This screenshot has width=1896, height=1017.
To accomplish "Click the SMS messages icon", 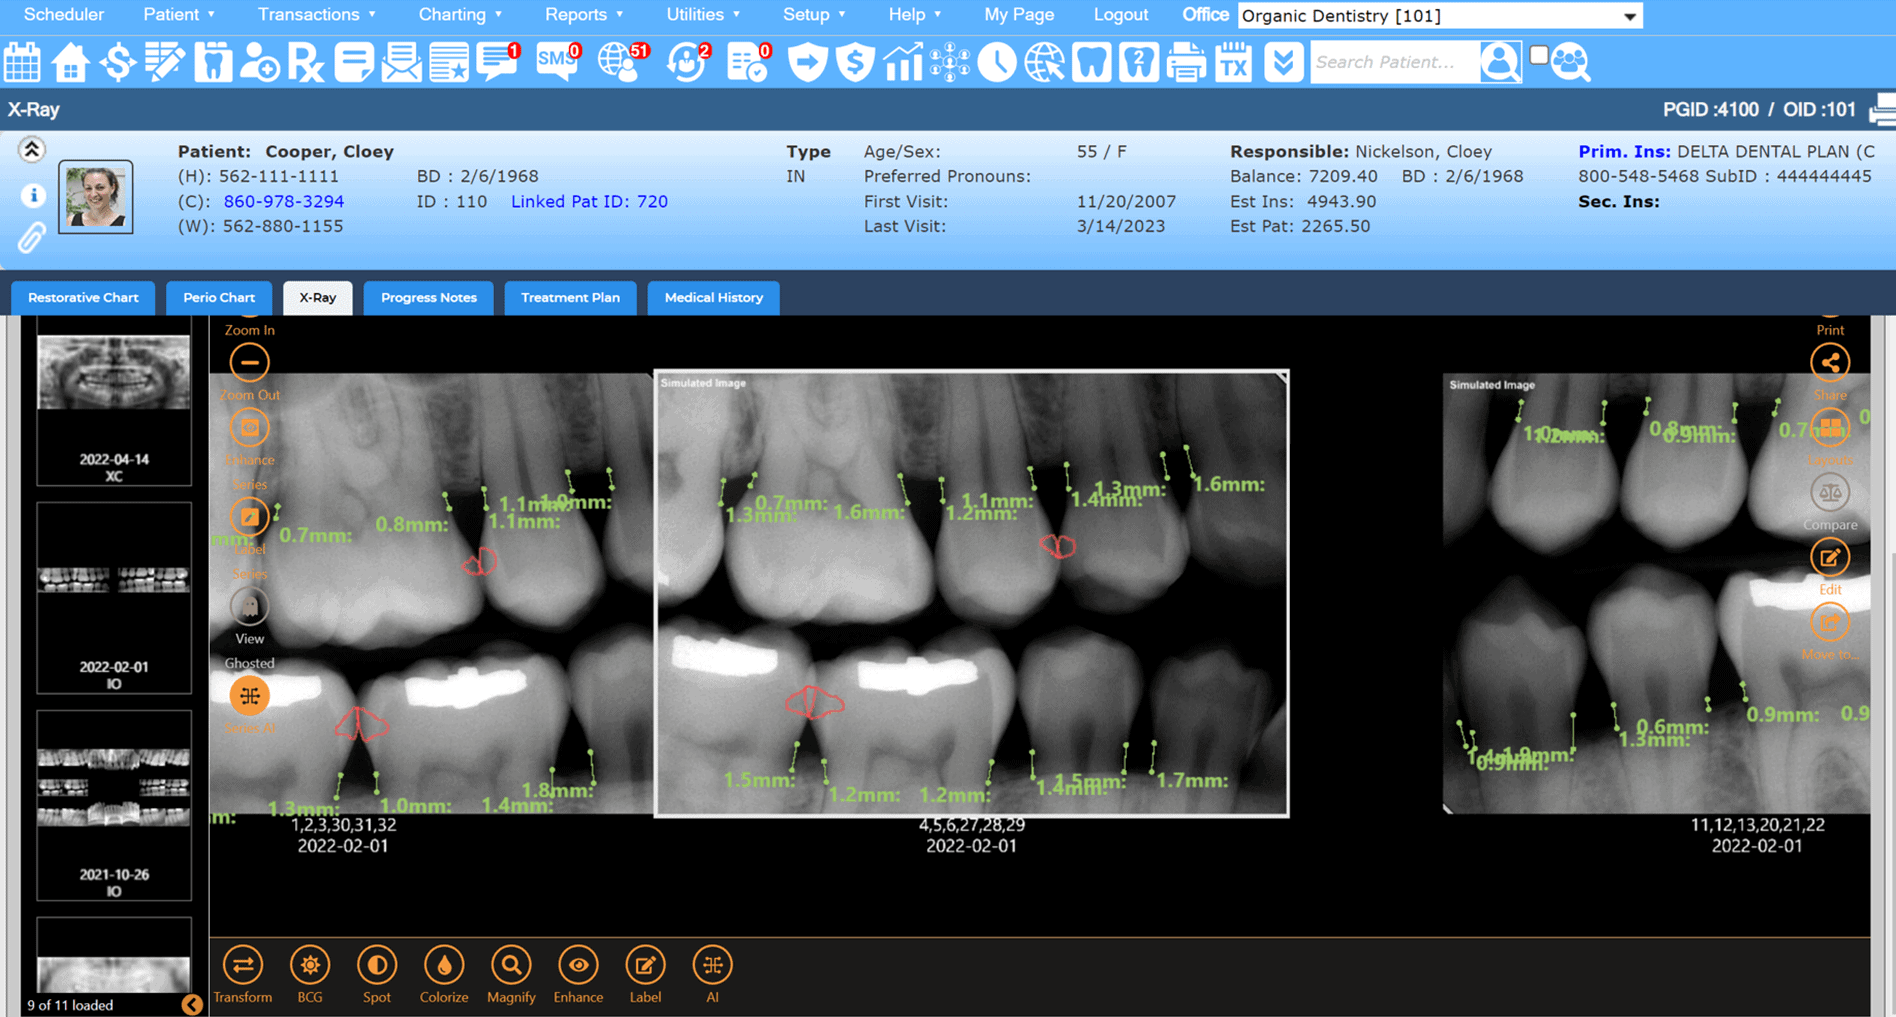I will coord(557,62).
